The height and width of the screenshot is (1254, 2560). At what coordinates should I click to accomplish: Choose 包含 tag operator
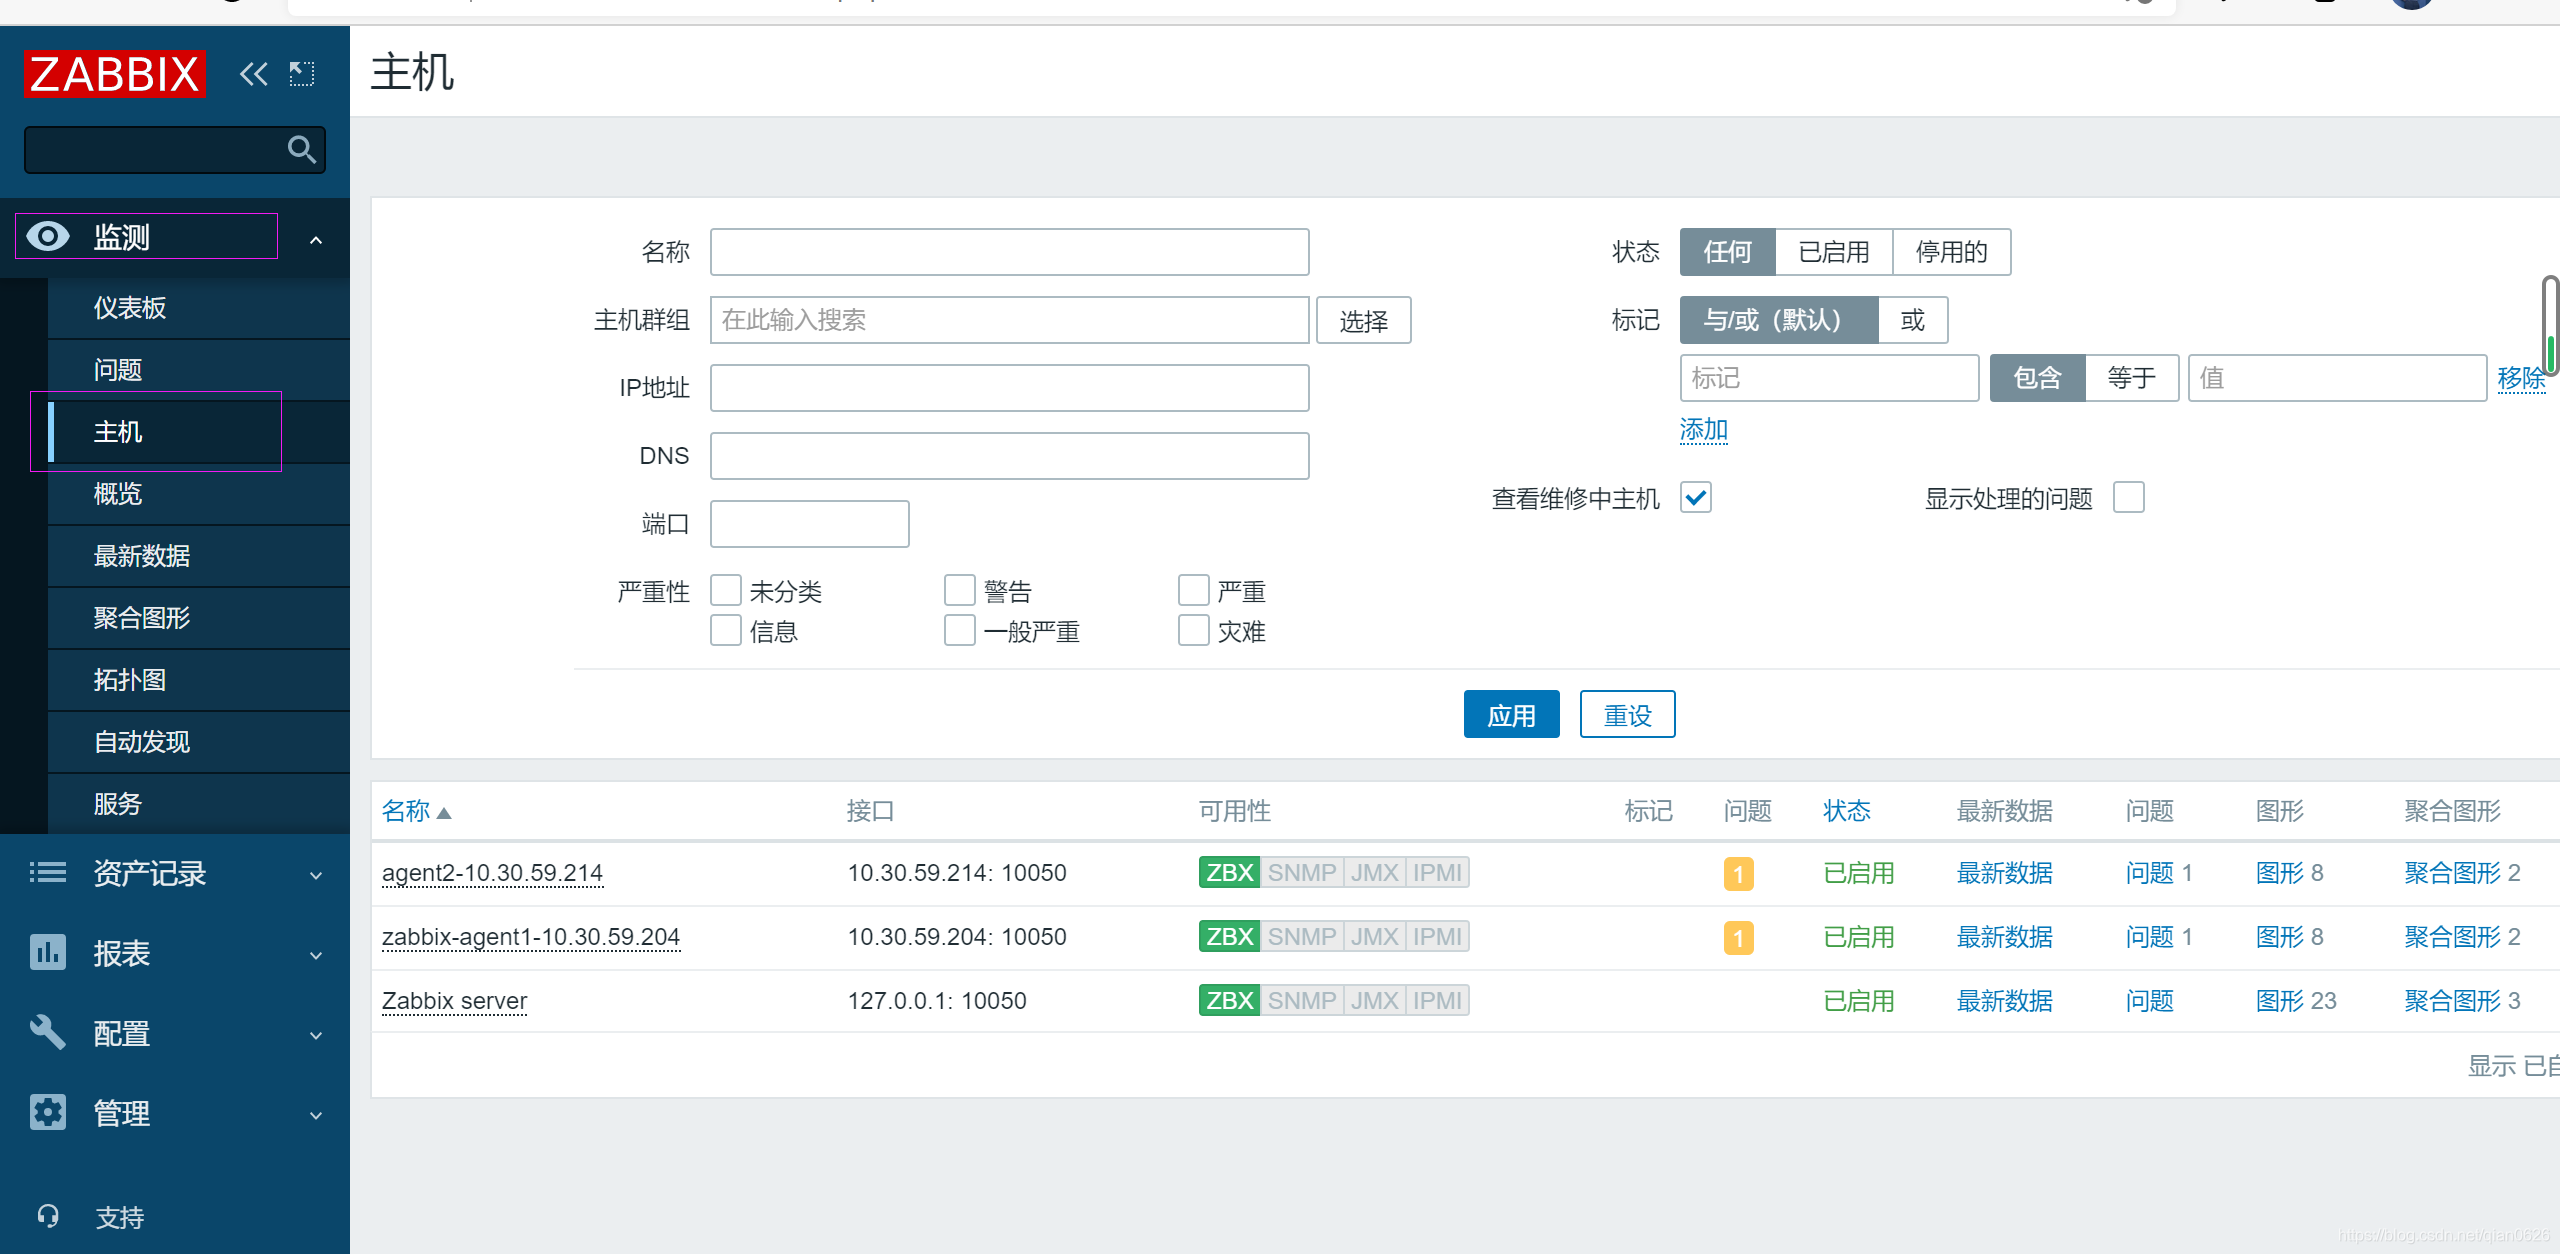pyautogui.click(x=2038, y=378)
